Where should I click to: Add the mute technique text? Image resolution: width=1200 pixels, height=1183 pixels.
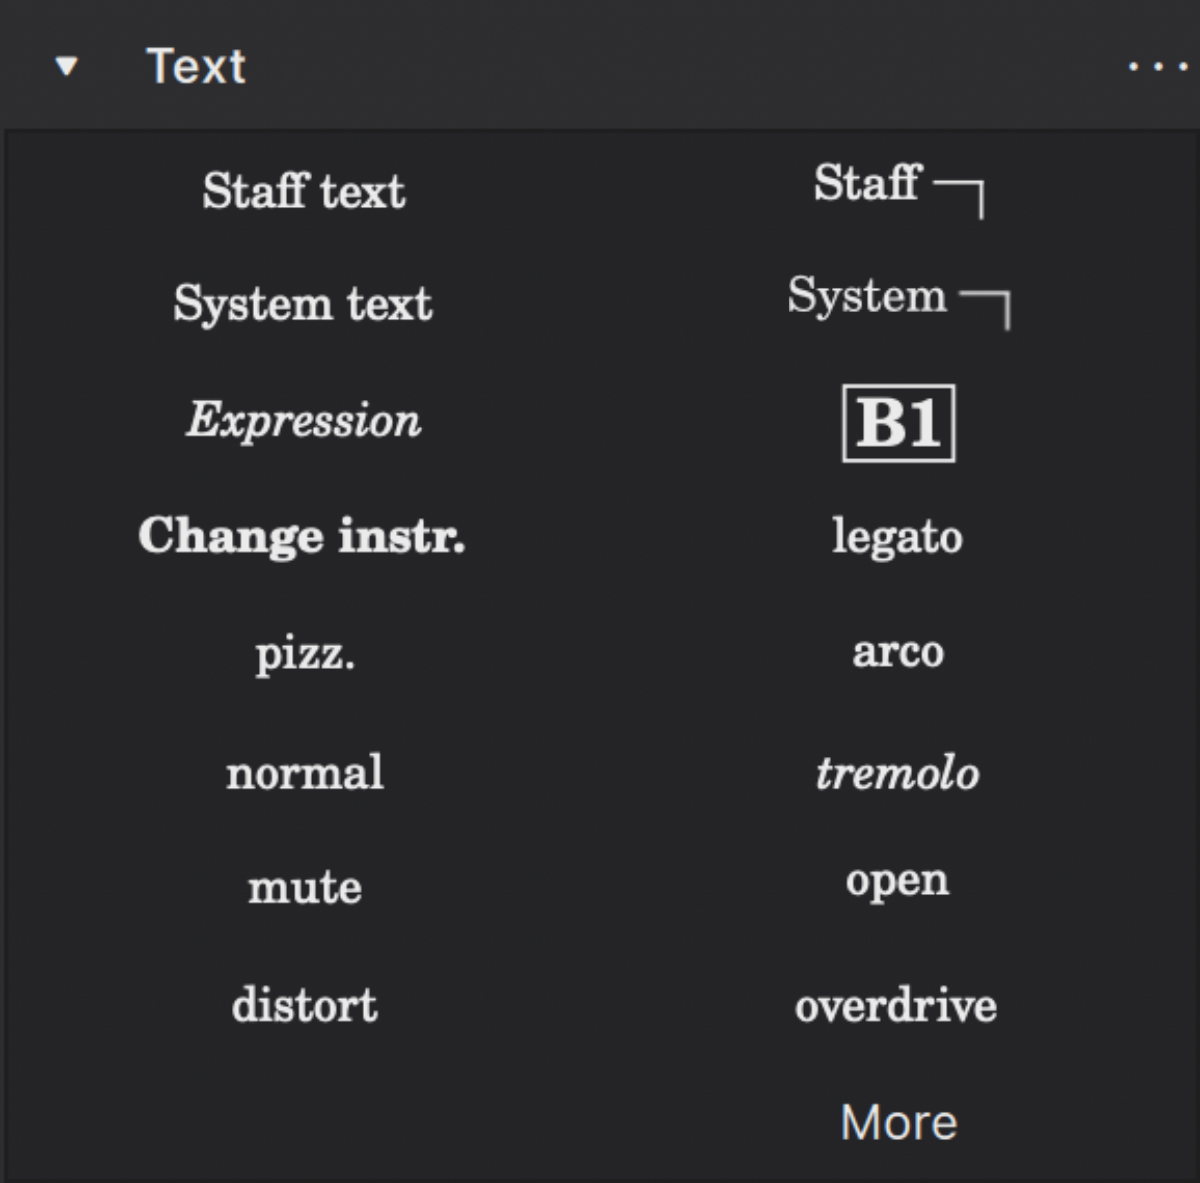pos(304,887)
